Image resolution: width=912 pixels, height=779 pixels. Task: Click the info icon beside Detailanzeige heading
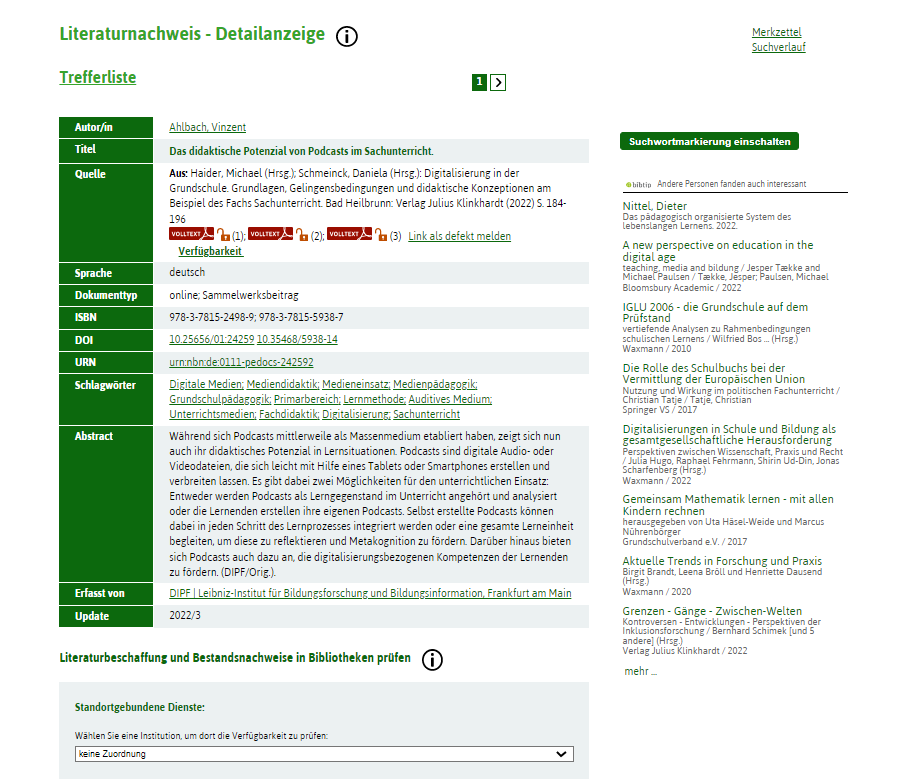point(347,37)
